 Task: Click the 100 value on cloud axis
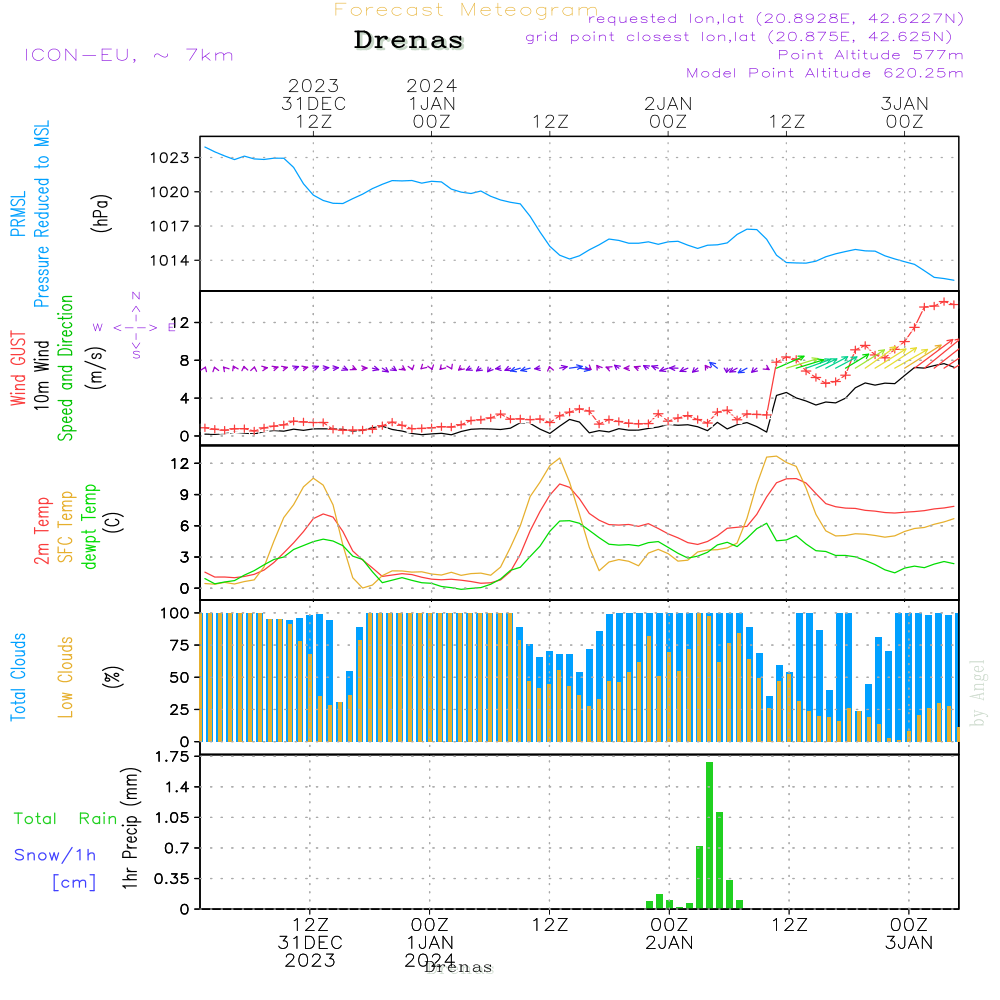tap(175, 613)
